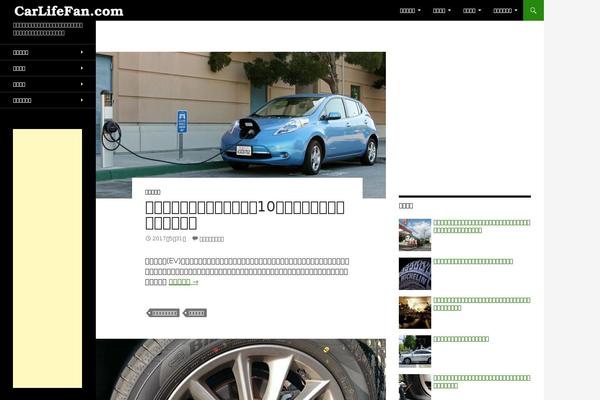Click the 2017 post date link
Viewport: 600px width, 400px height.
(169, 239)
